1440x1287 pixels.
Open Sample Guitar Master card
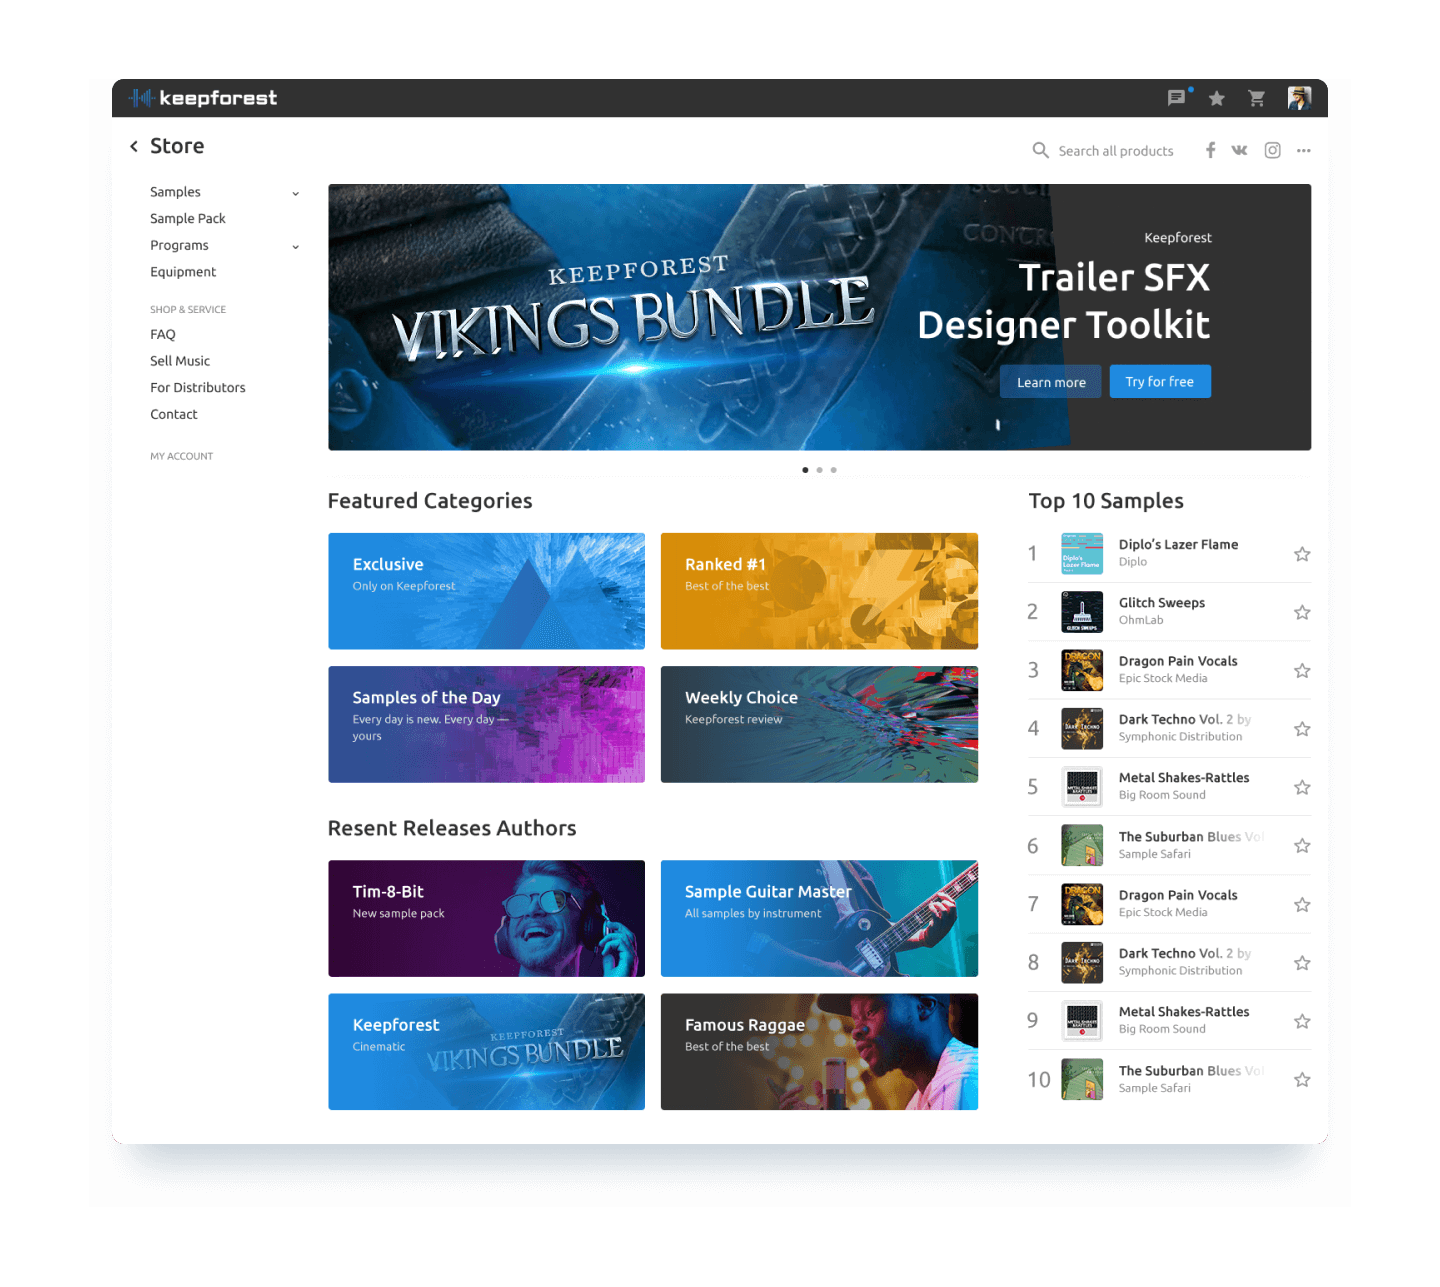coord(819,918)
